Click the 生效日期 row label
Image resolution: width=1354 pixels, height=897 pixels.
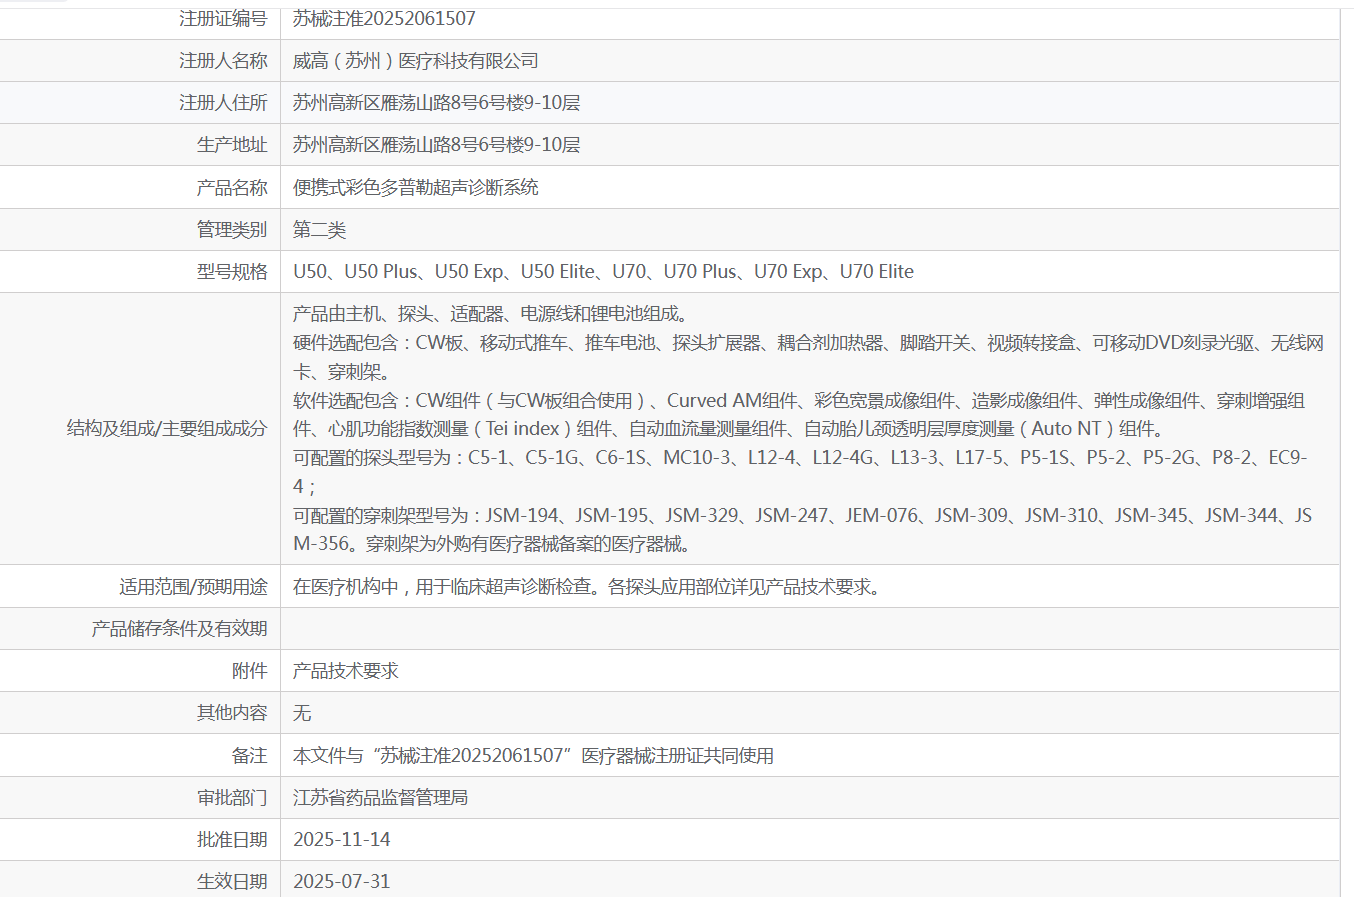[232, 882]
